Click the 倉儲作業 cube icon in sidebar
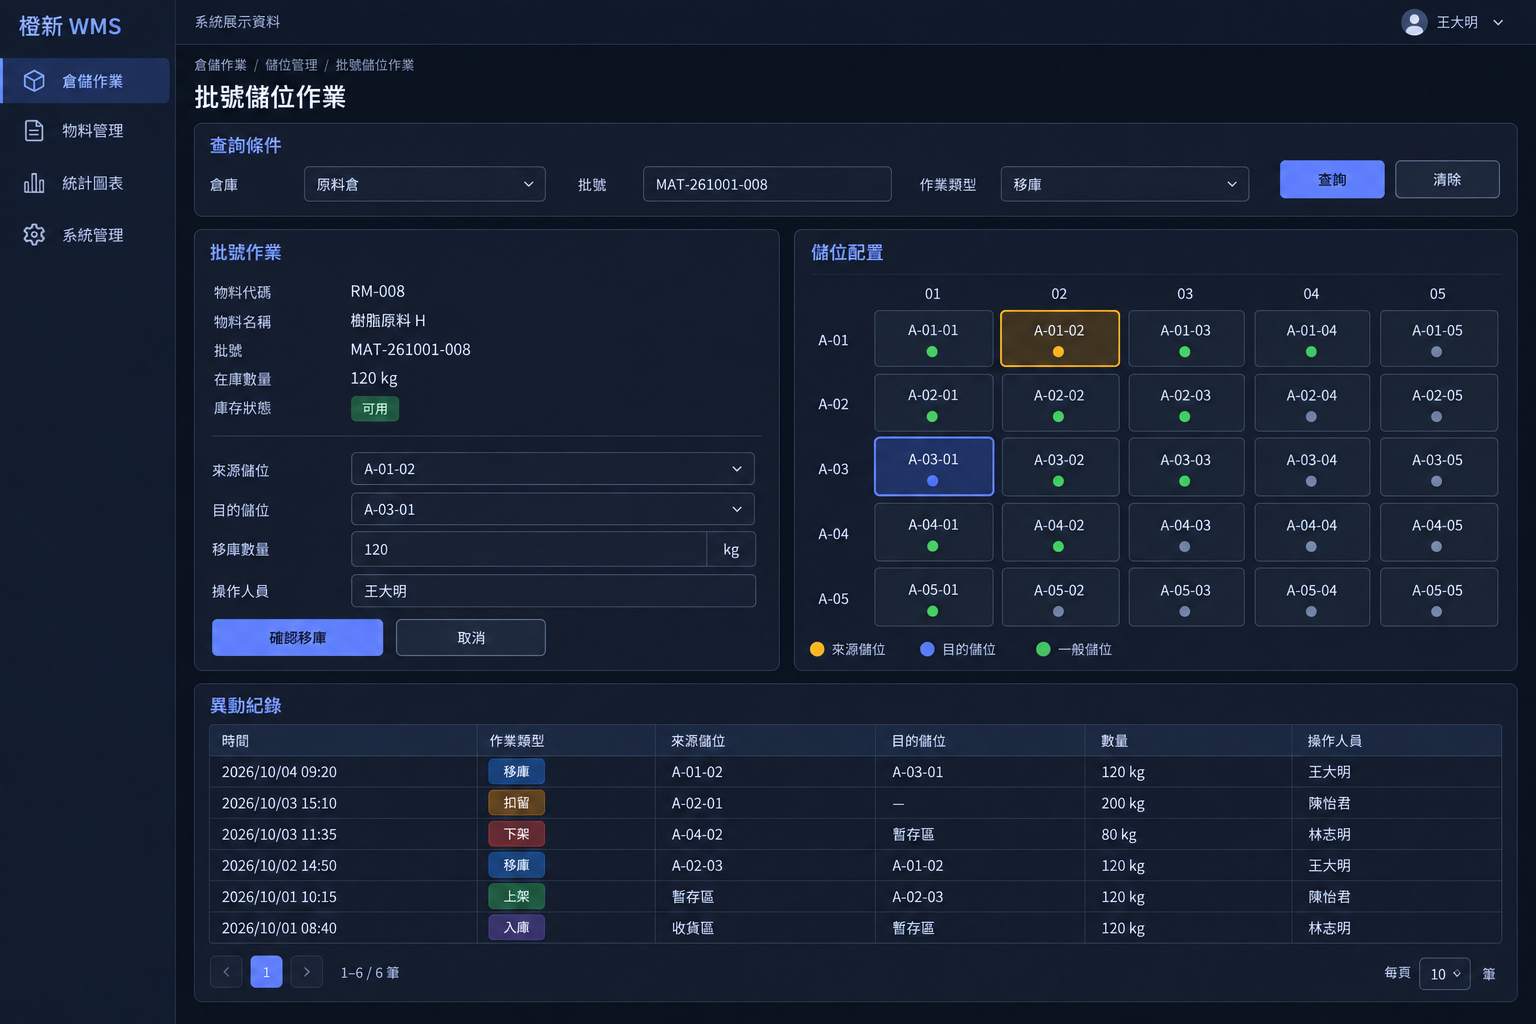1536x1024 pixels. [34, 81]
